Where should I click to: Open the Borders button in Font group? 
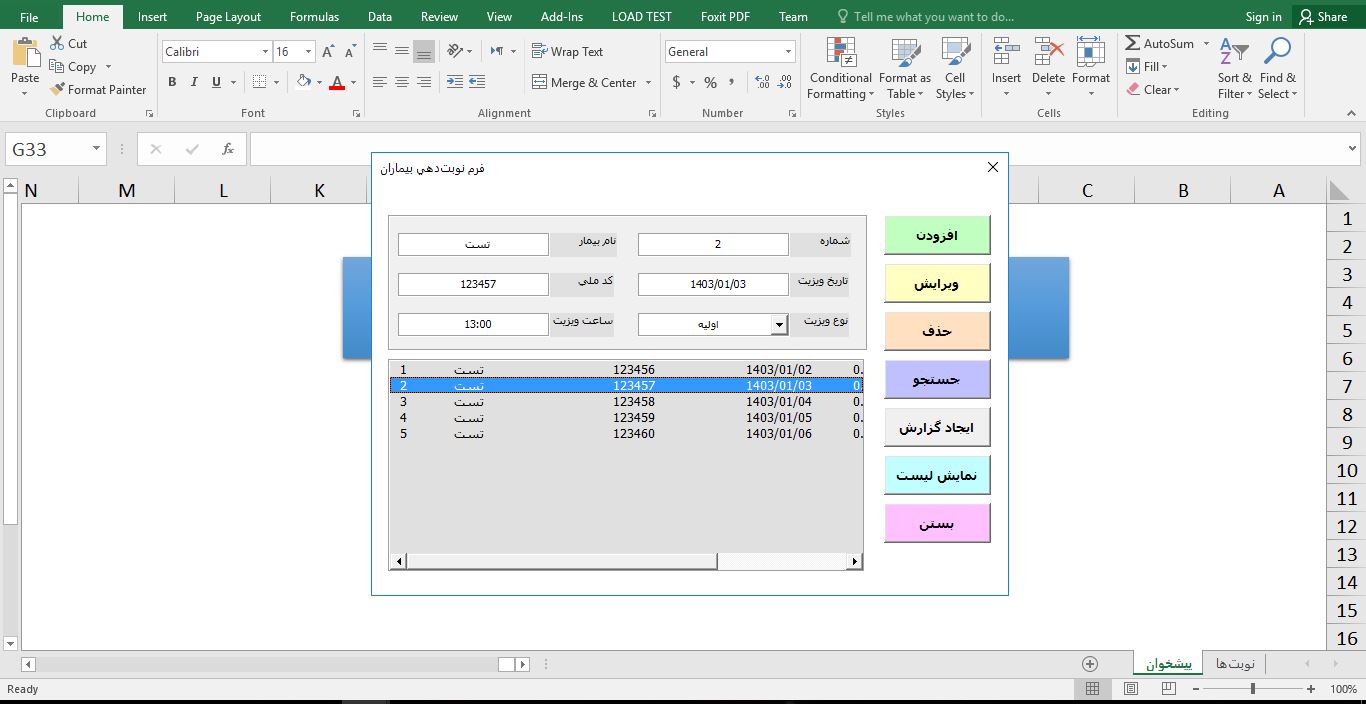point(260,82)
